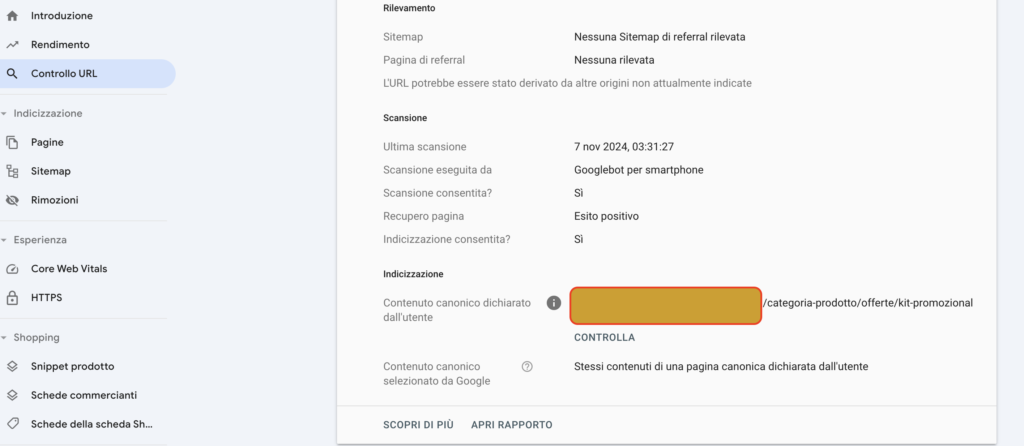This screenshot has height=446, width=1024.
Task: Click the Snippet prodotto layers icon
Action: pyautogui.click(x=12, y=367)
